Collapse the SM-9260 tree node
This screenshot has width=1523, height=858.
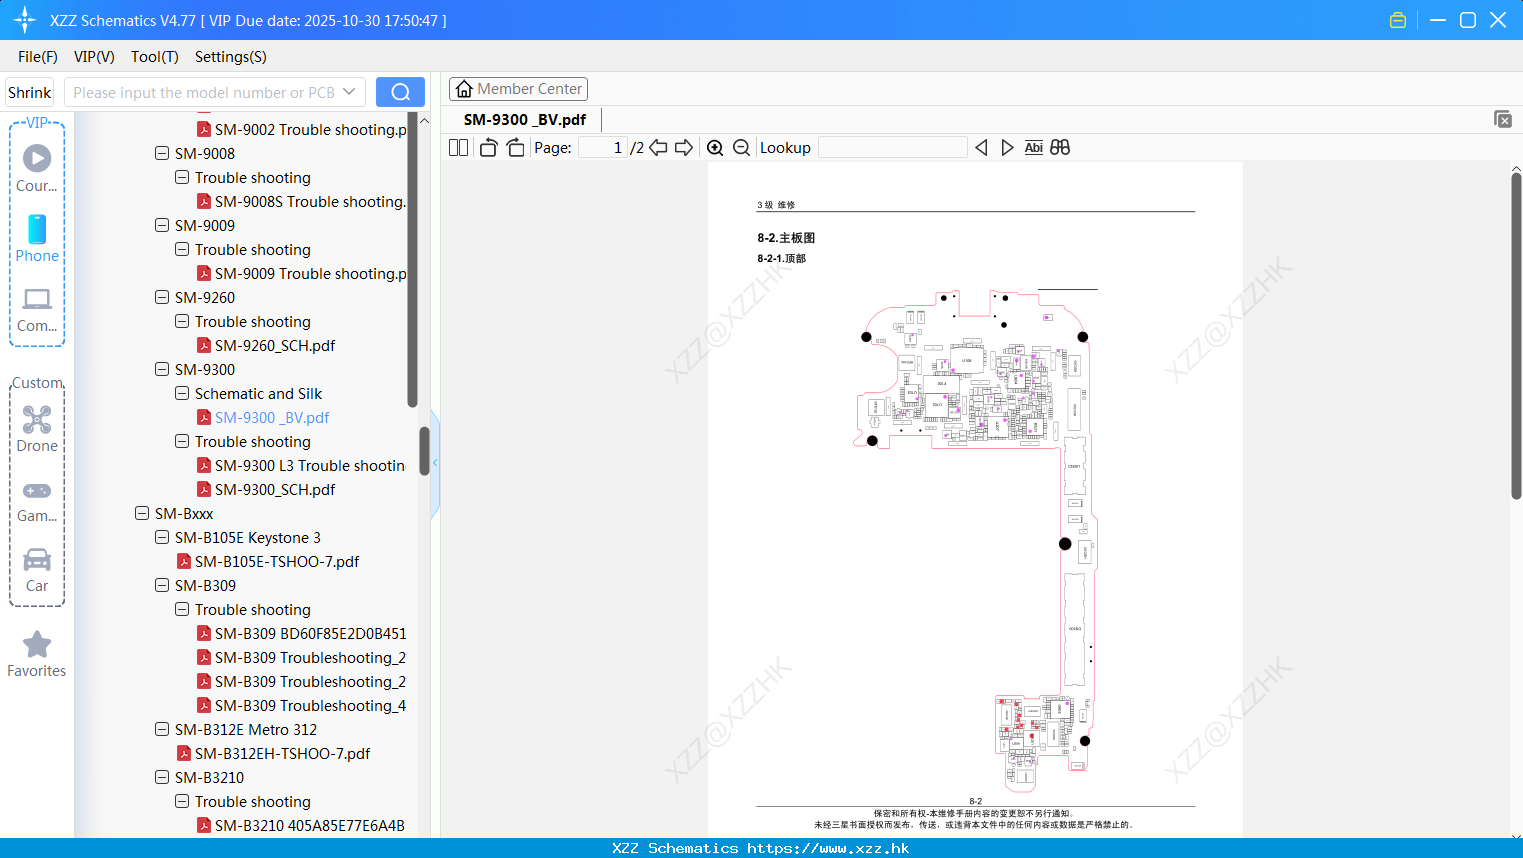pos(162,297)
